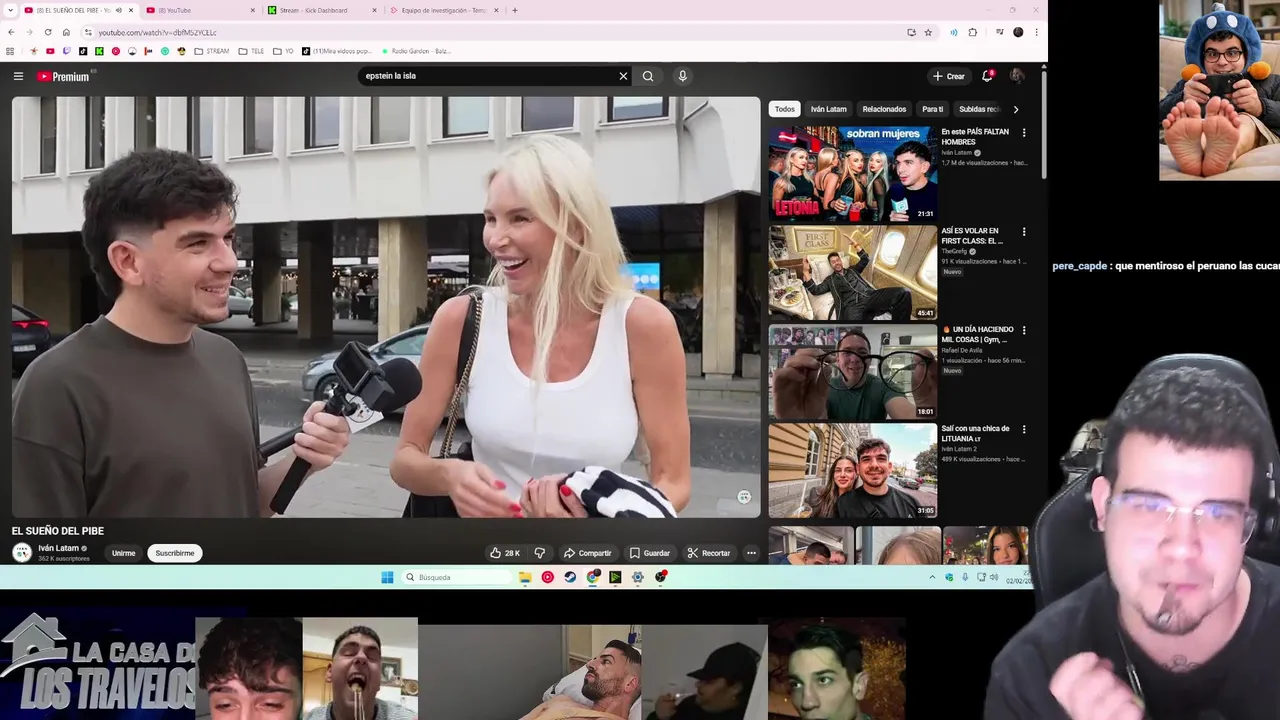
Task: Open more actions three-dot menu under video
Action: click(x=751, y=553)
